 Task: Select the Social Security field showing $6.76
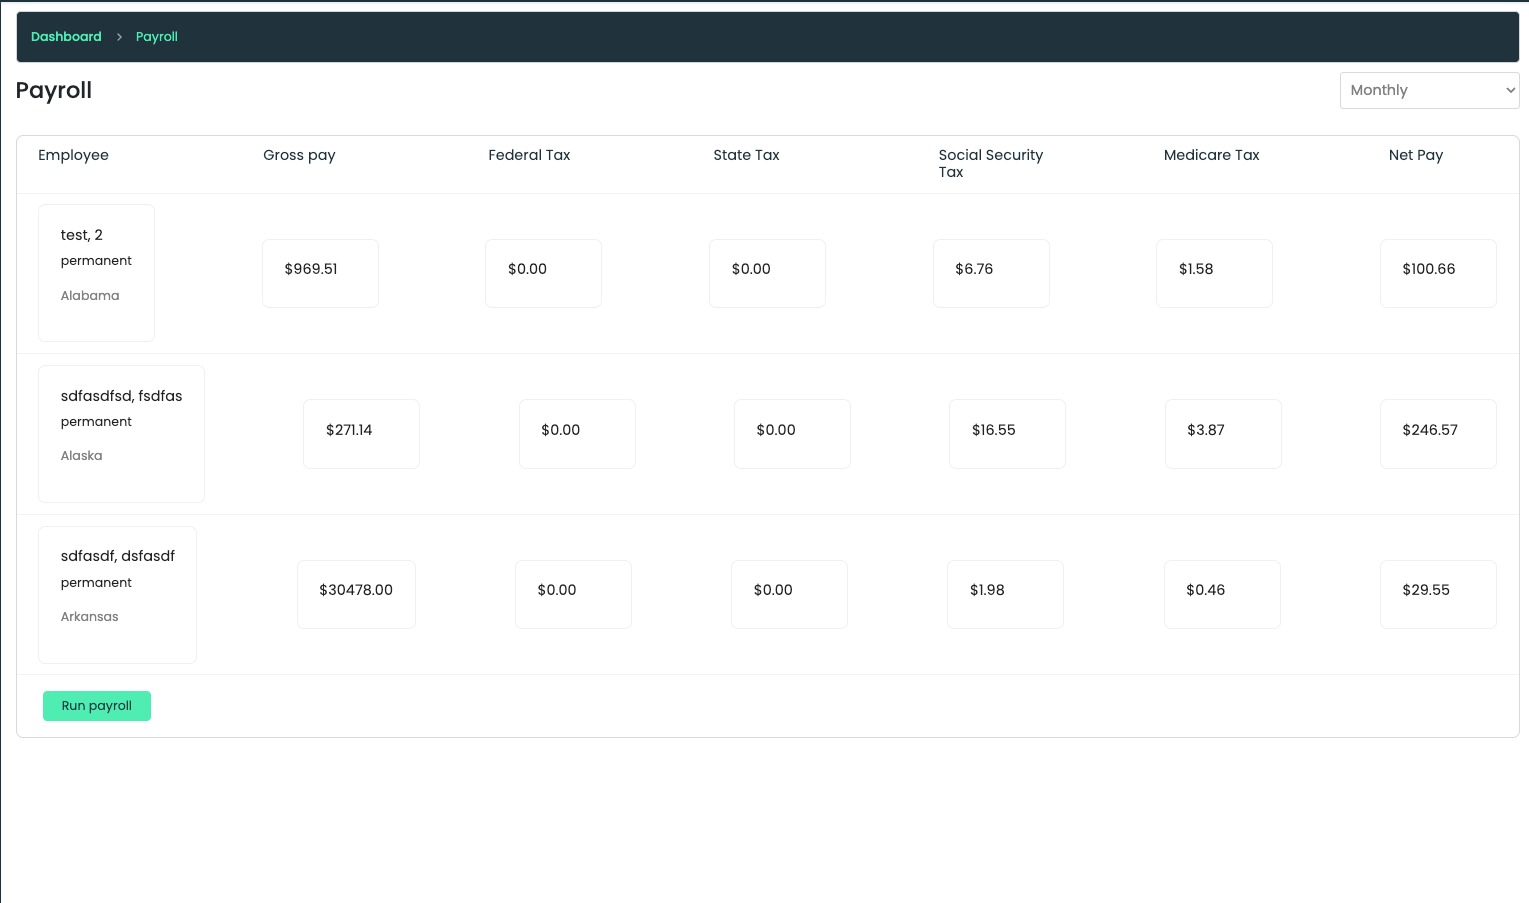[991, 273]
